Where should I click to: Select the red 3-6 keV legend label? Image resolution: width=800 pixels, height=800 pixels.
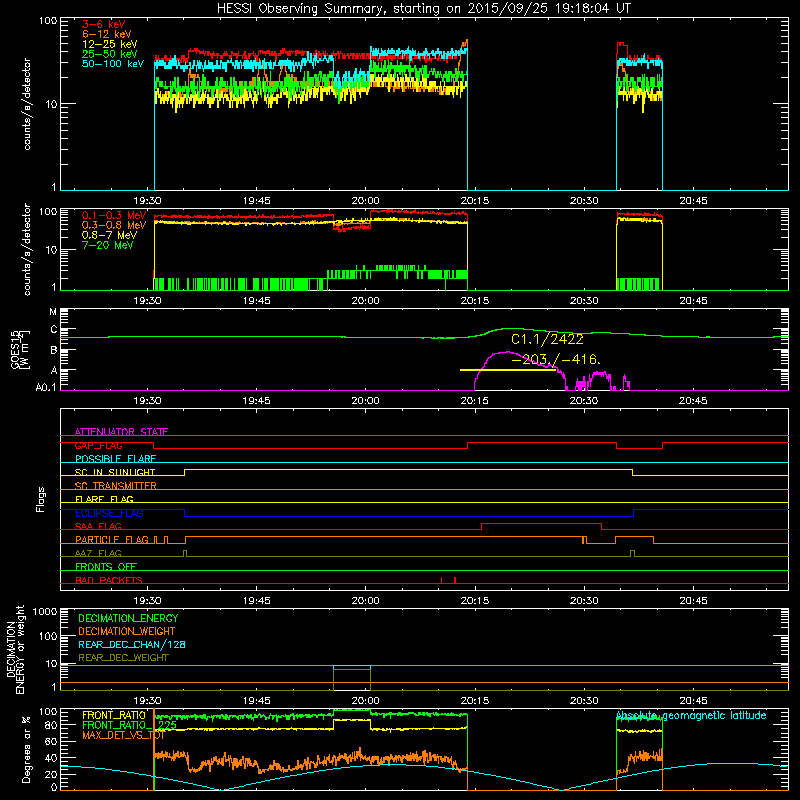[104, 24]
